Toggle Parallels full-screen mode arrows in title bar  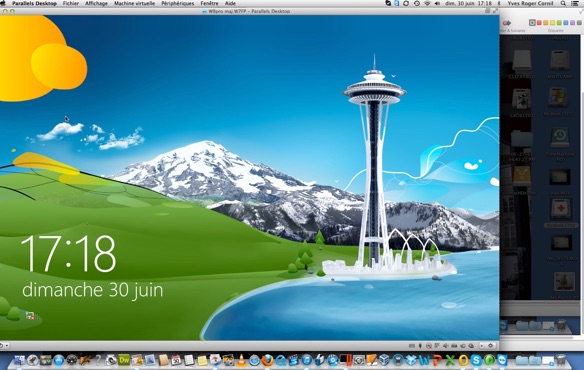(x=495, y=11)
